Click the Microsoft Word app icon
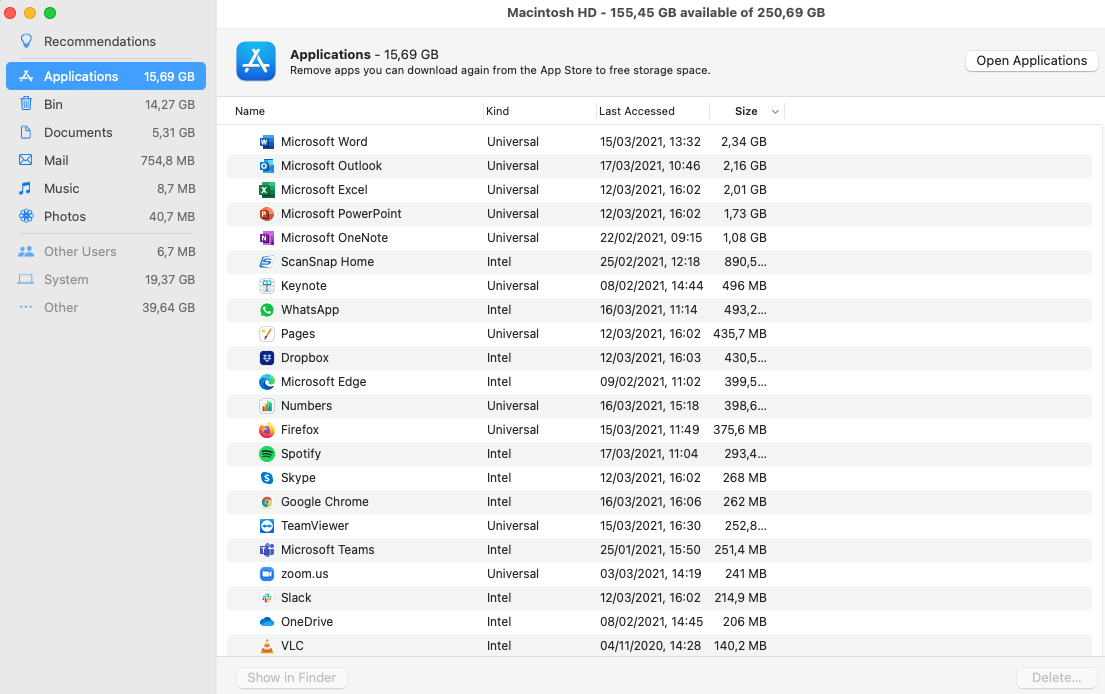 coord(266,142)
